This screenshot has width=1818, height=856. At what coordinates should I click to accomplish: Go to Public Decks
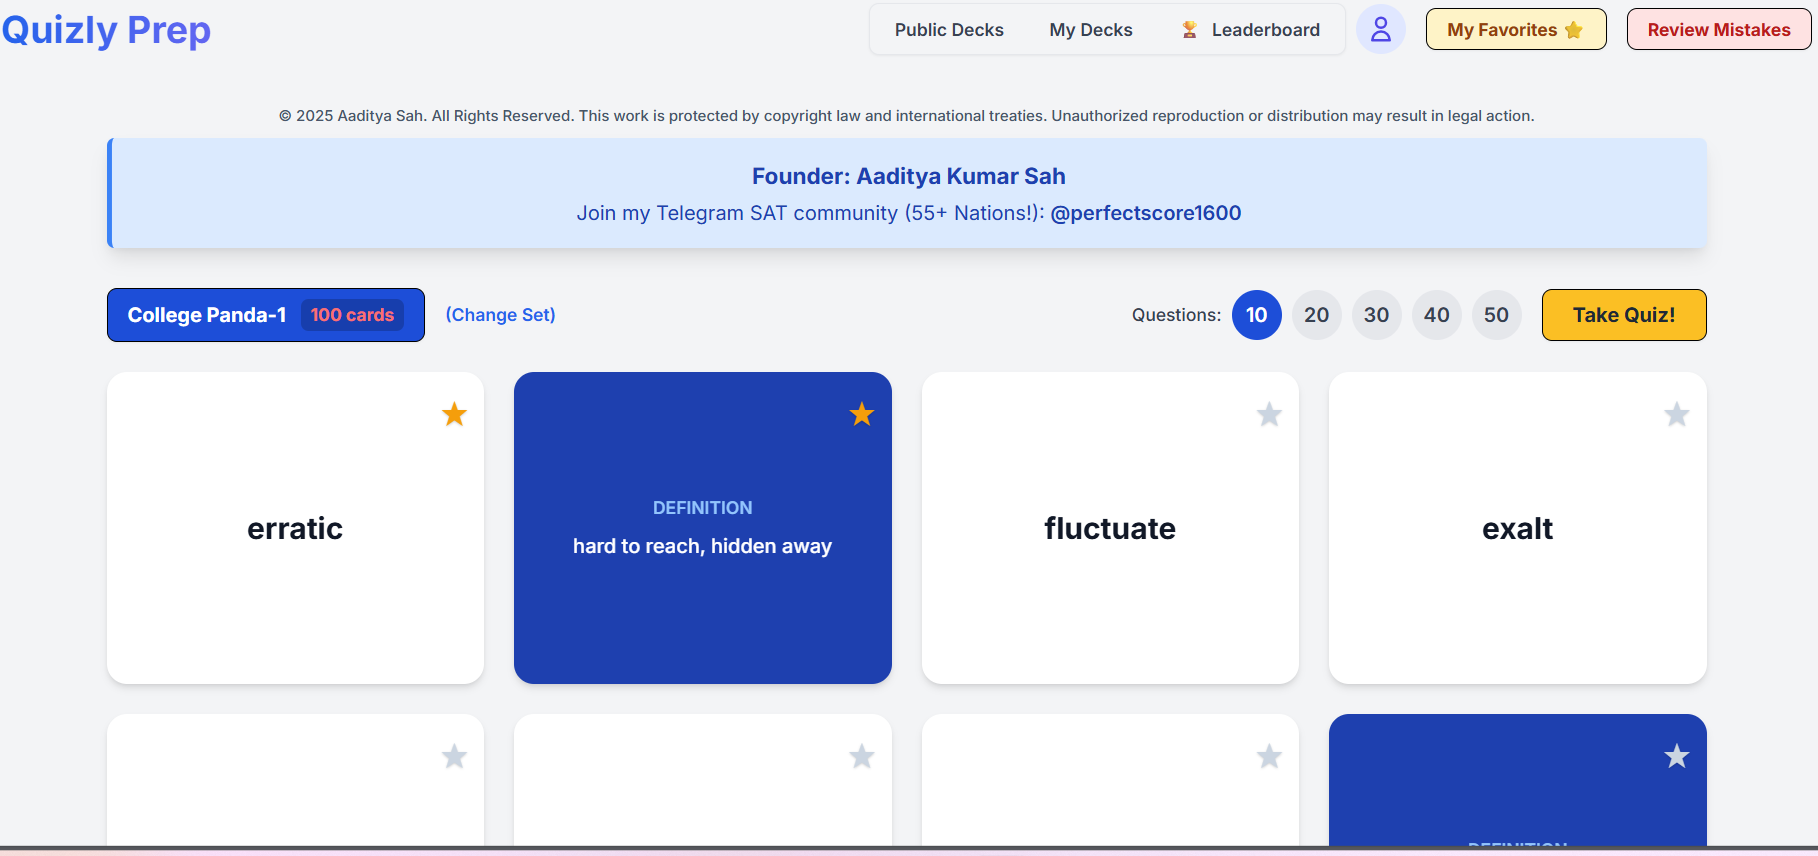point(948,30)
